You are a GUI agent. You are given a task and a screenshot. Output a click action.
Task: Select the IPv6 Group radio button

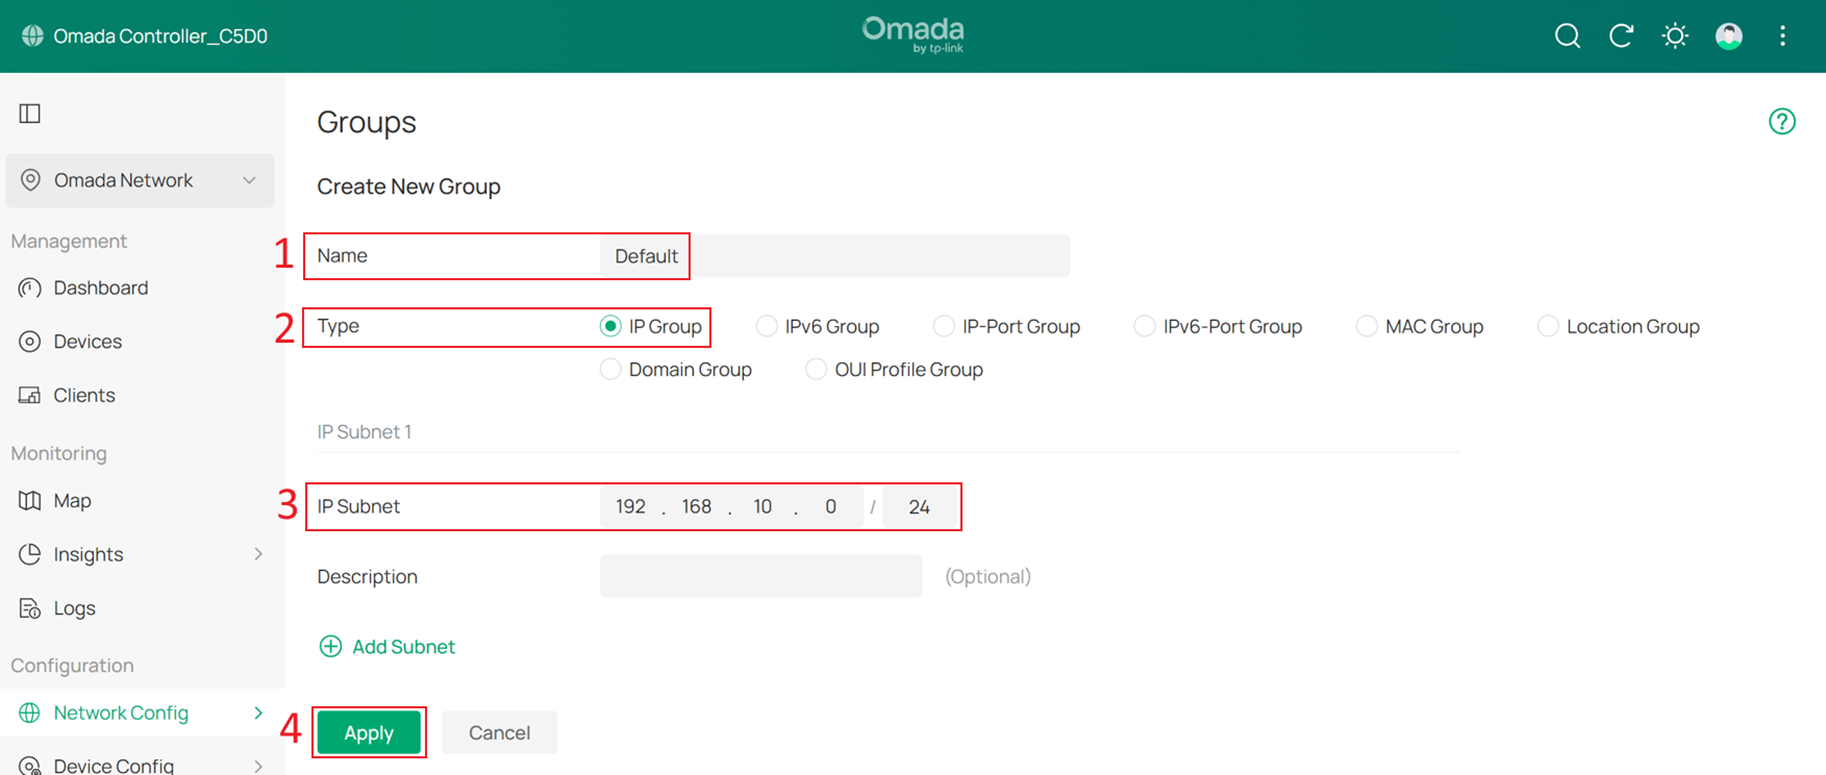(766, 326)
